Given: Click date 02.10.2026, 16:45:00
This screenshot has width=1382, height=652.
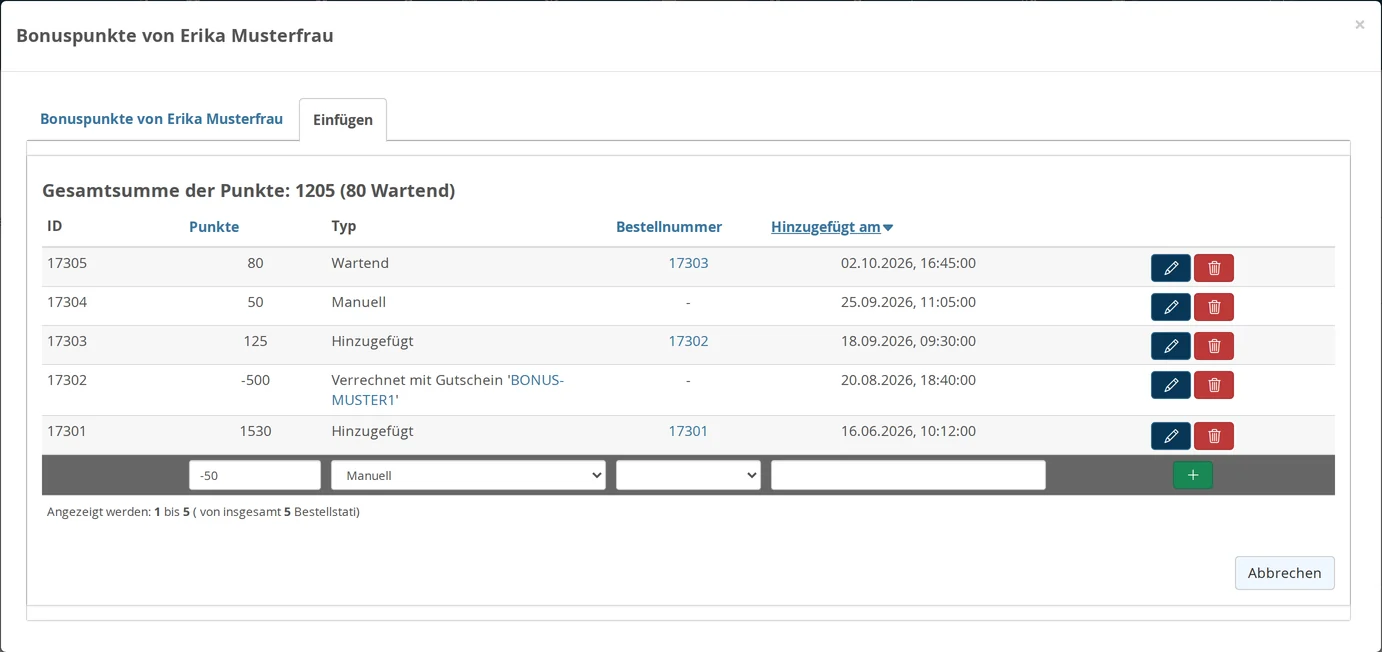Looking at the screenshot, I should pos(908,263).
